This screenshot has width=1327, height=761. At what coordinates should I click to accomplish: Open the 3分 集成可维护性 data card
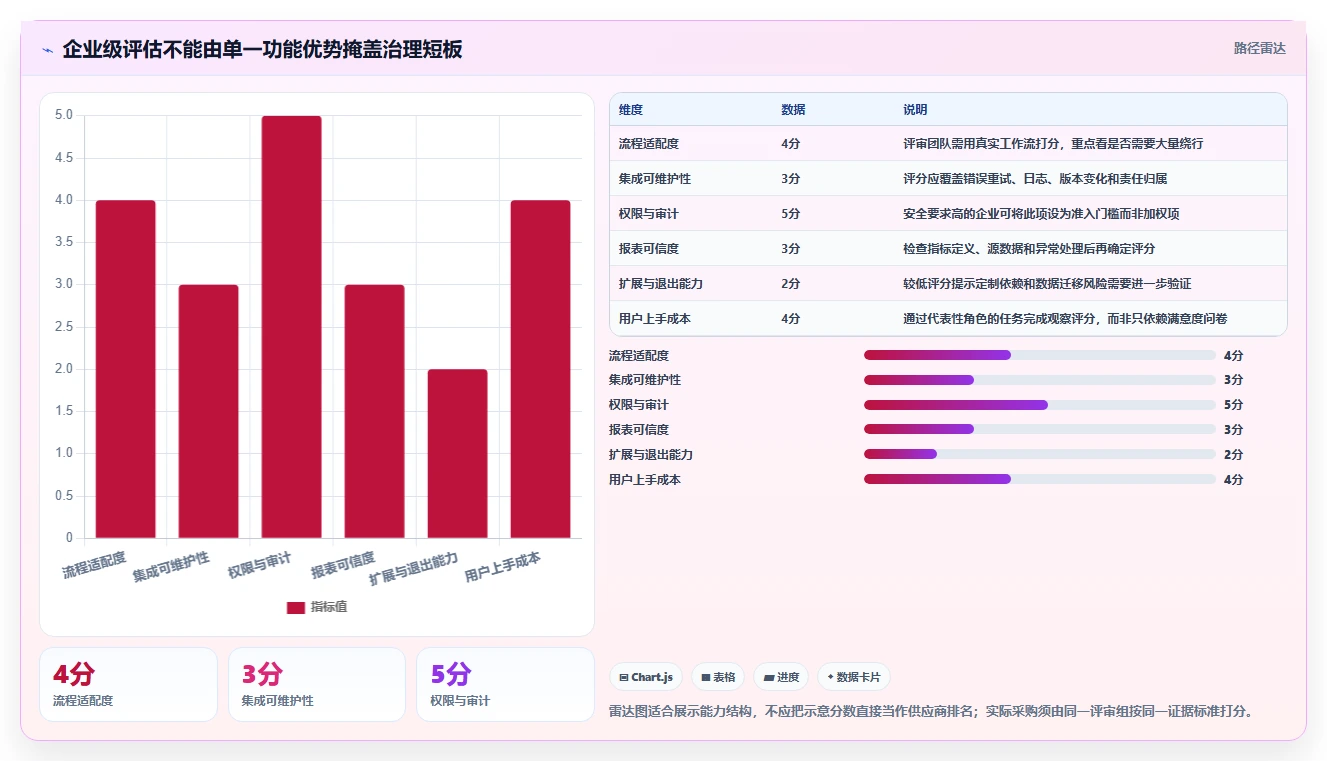(x=317, y=684)
